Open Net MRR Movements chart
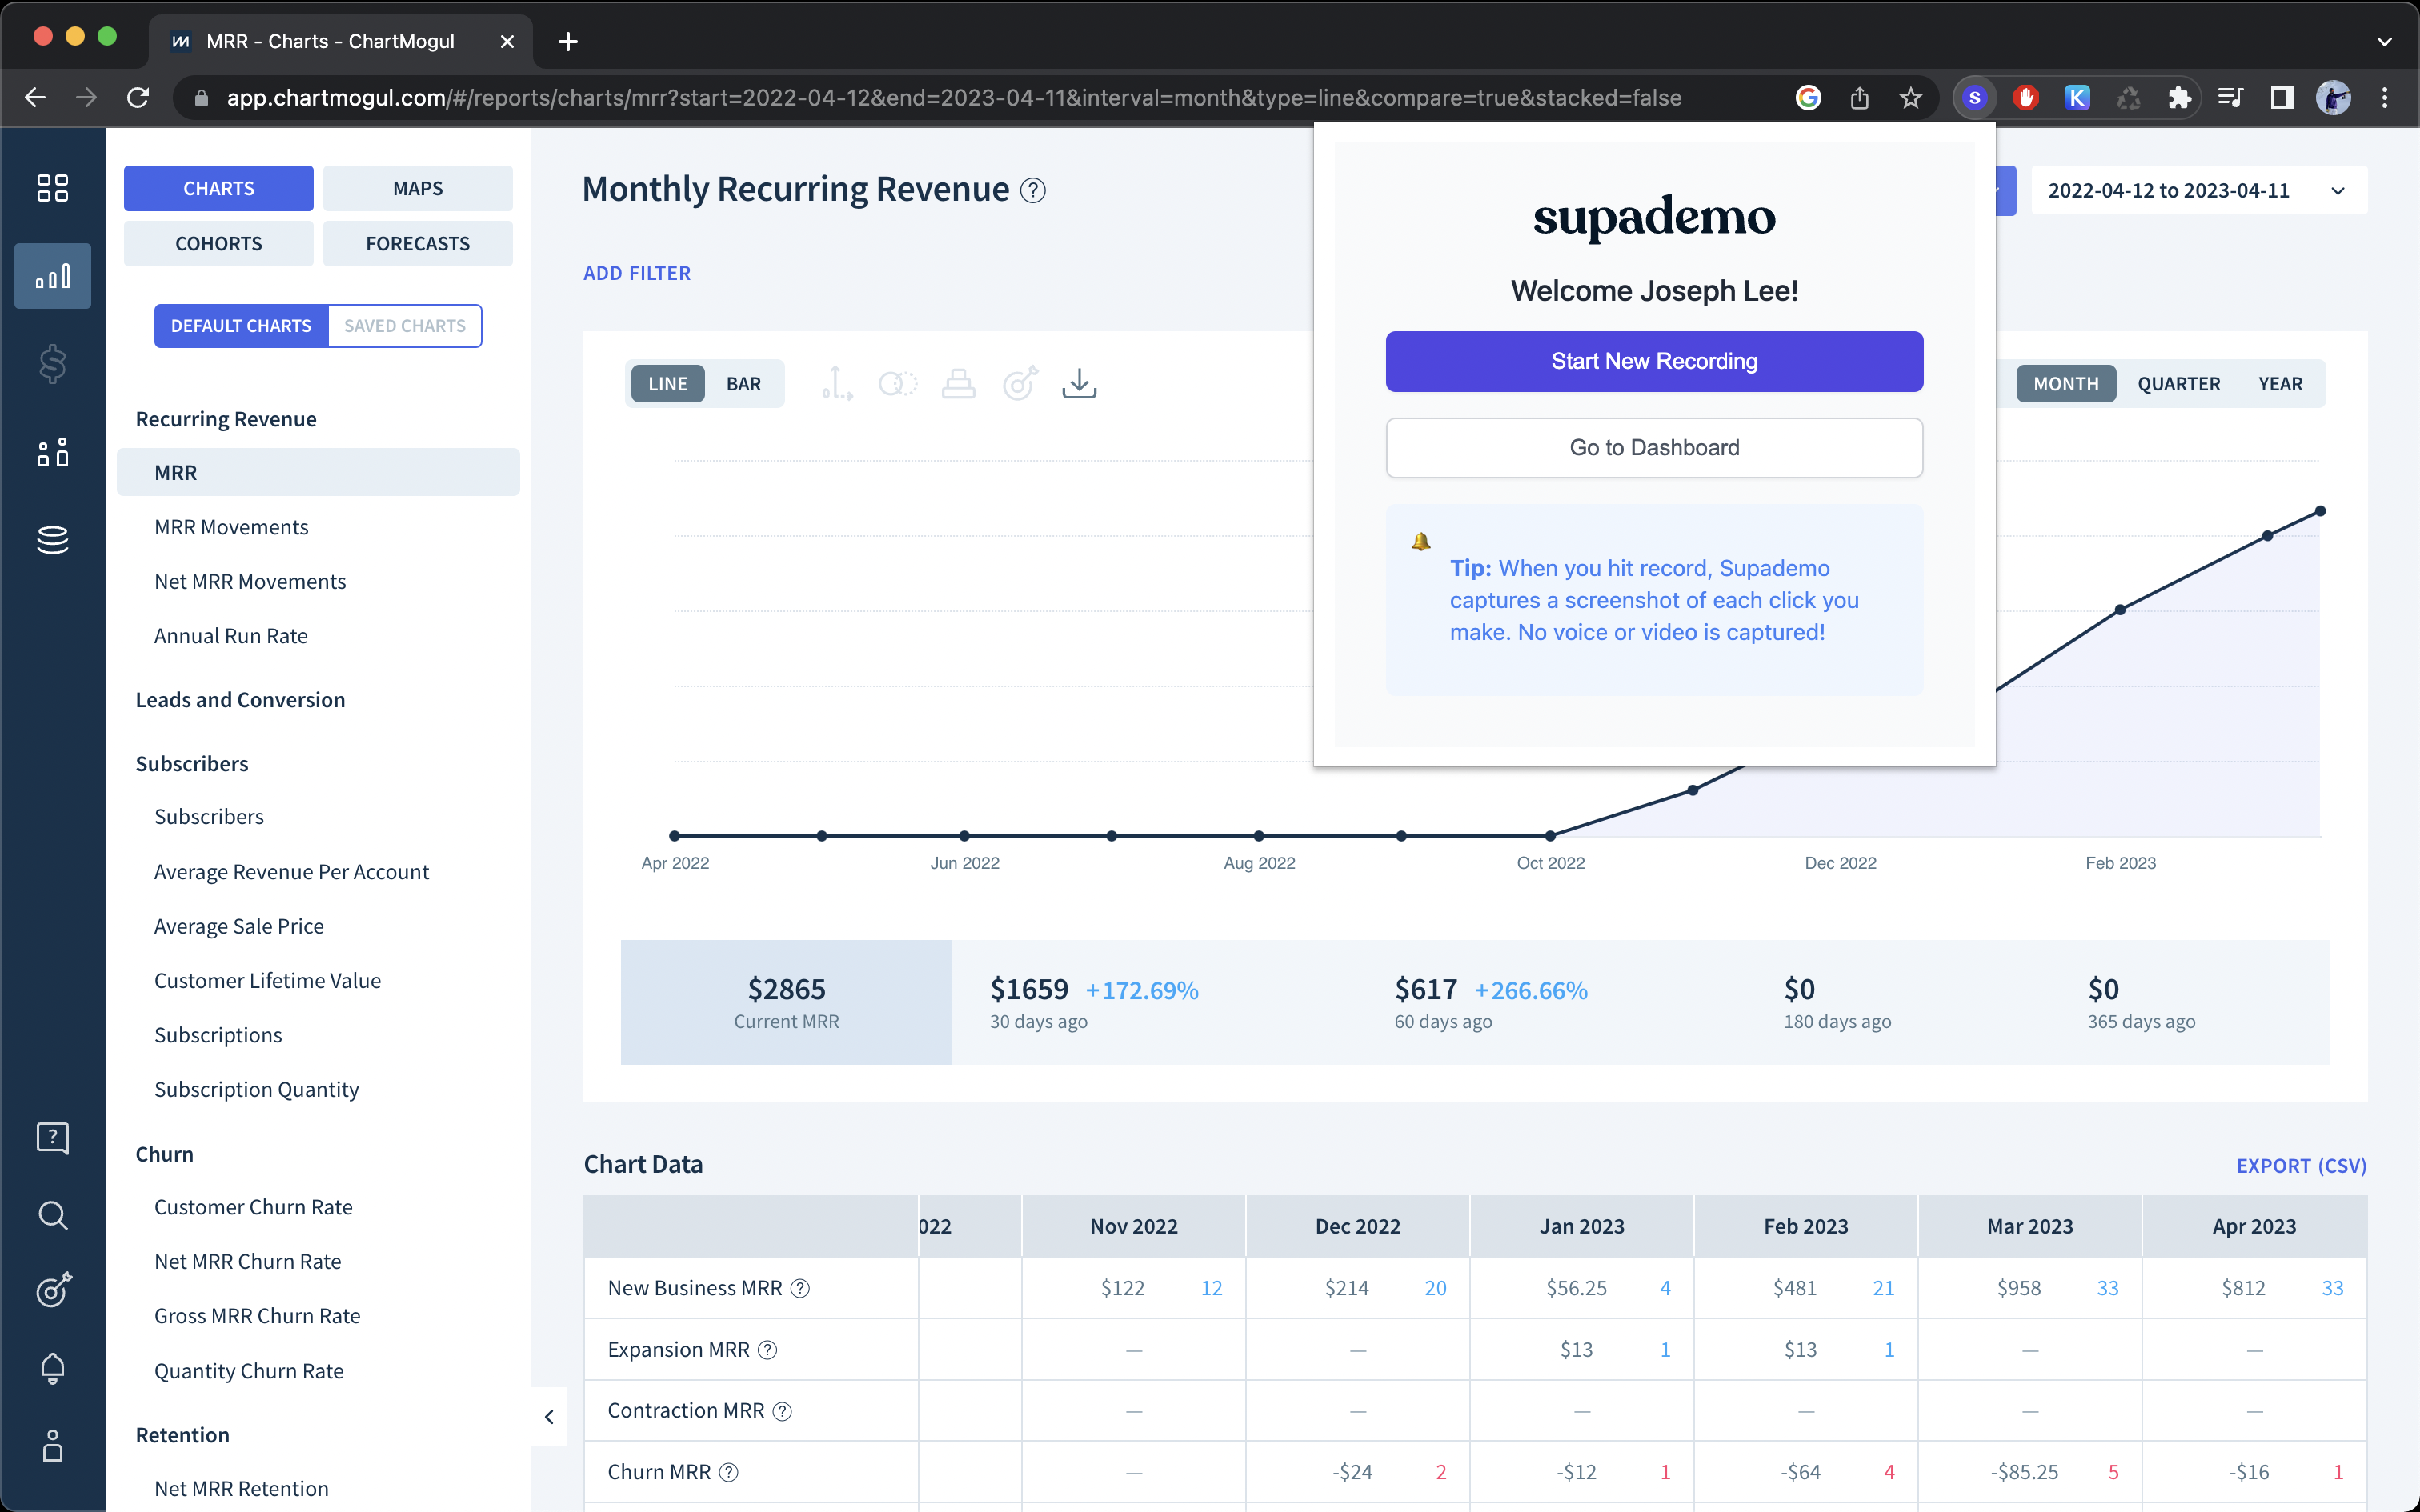2420x1512 pixels. [x=250, y=582]
